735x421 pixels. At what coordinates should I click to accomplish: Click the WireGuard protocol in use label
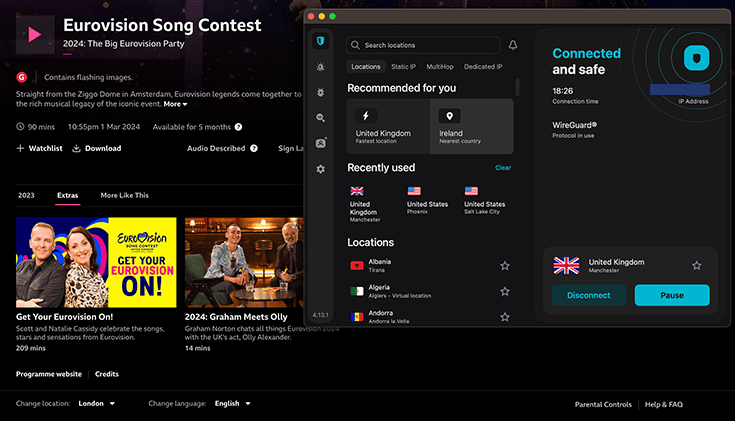click(575, 129)
